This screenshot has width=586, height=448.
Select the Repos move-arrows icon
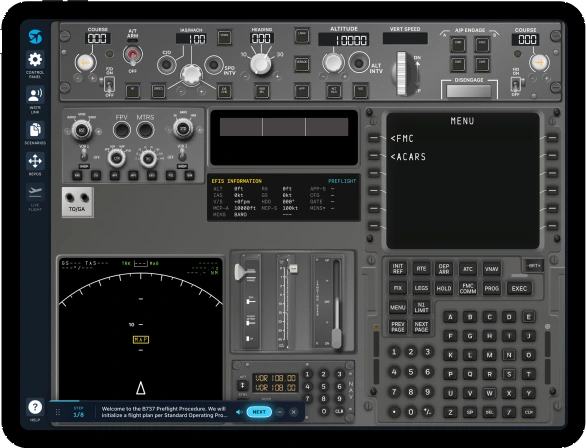click(x=35, y=161)
